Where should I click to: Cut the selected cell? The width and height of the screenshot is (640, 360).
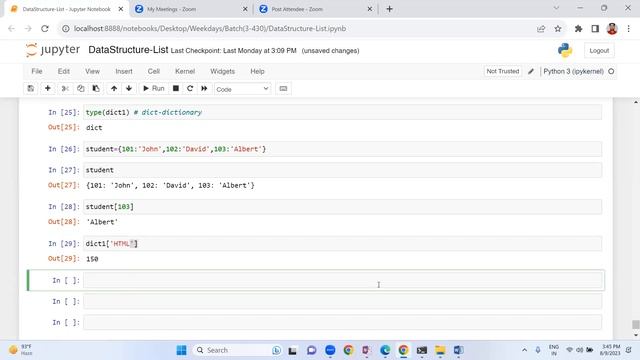65,89
